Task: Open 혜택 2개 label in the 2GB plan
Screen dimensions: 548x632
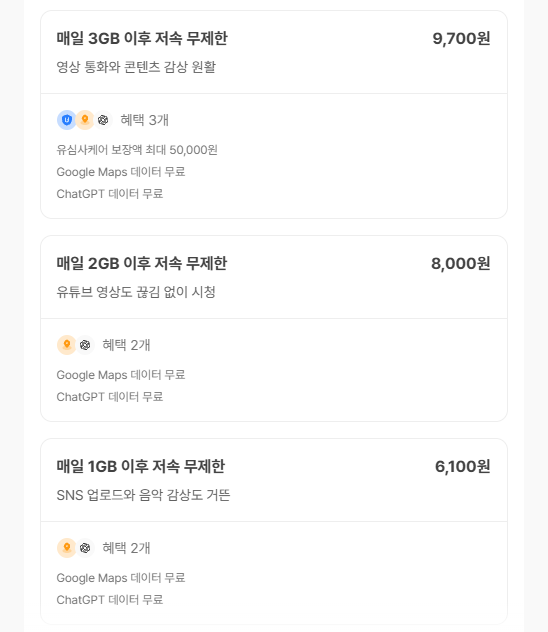Action: pyautogui.click(x=126, y=345)
